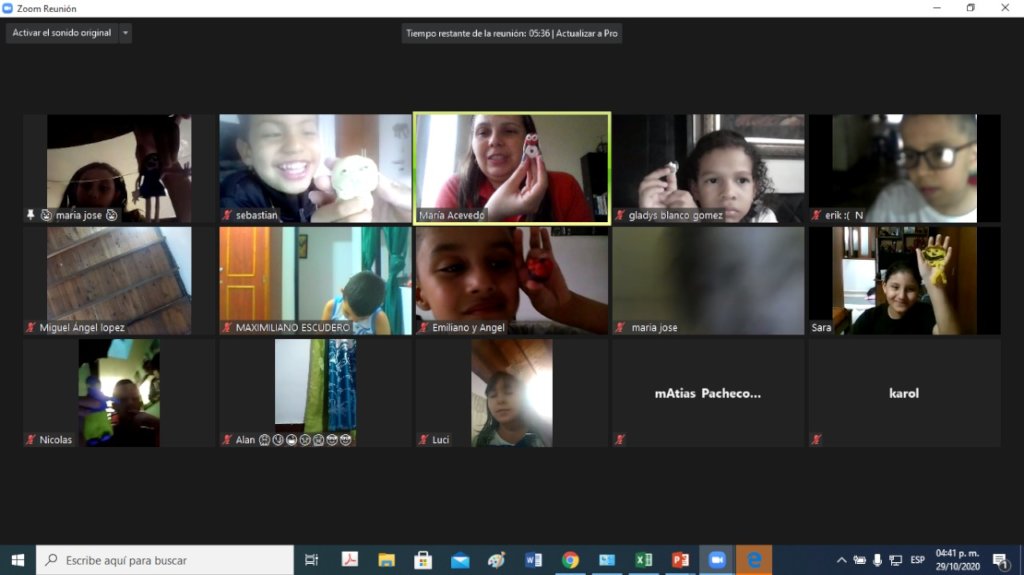Select the mAtias Pacheco participant tile
Image resolution: width=1024 pixels, height=575 pixels.
click(708, 392)
